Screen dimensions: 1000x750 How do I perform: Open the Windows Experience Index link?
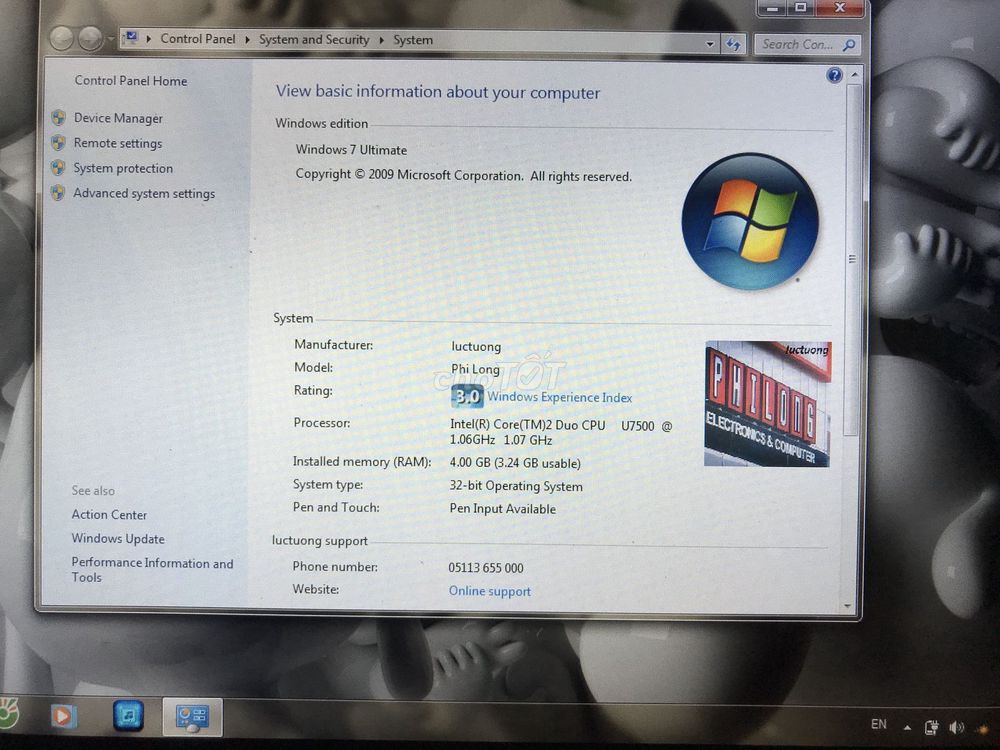click(560, 397)
